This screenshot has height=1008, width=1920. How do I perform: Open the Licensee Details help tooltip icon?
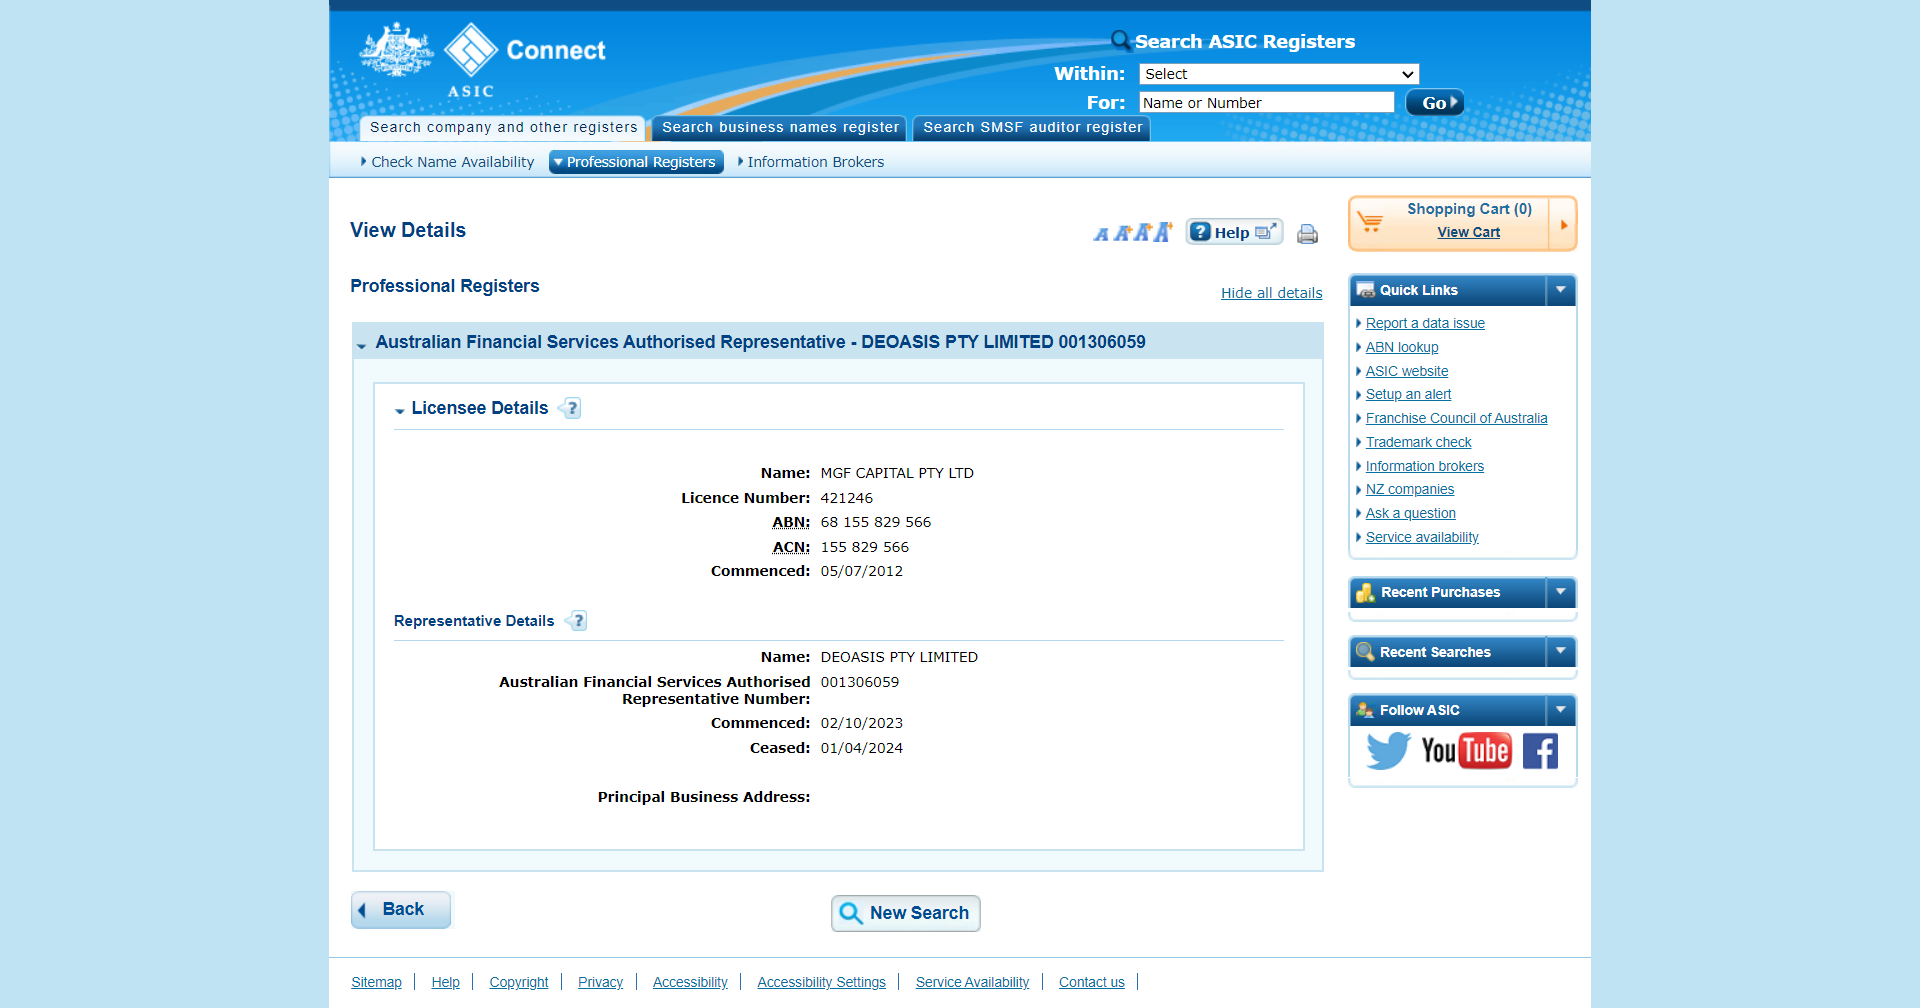coord(571,408)
